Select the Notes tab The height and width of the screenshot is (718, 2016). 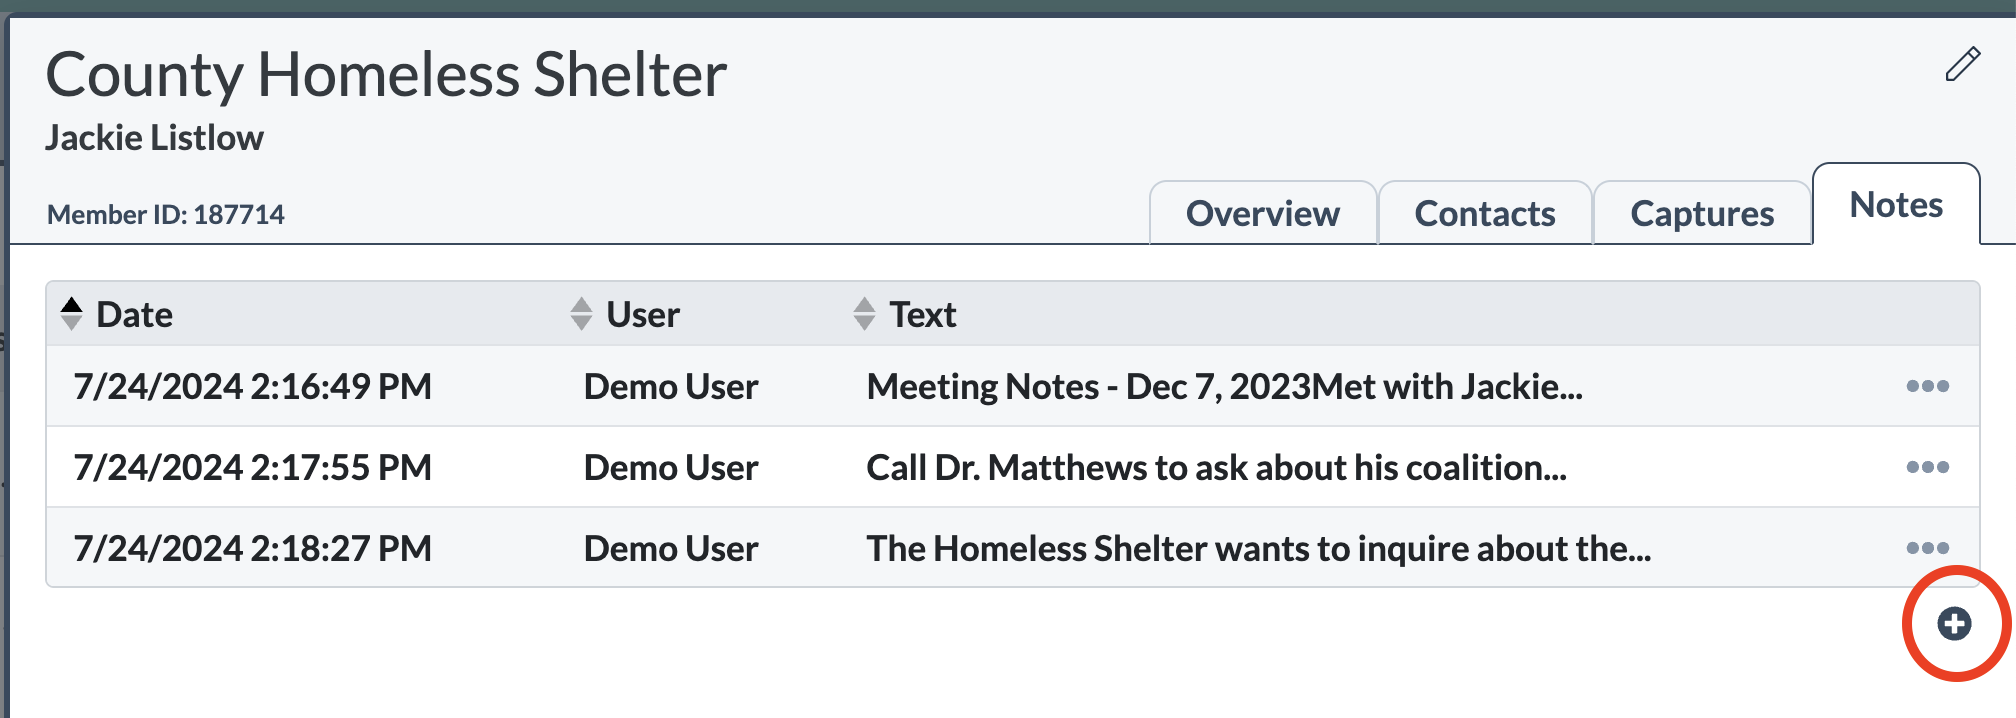point(1896,205)
